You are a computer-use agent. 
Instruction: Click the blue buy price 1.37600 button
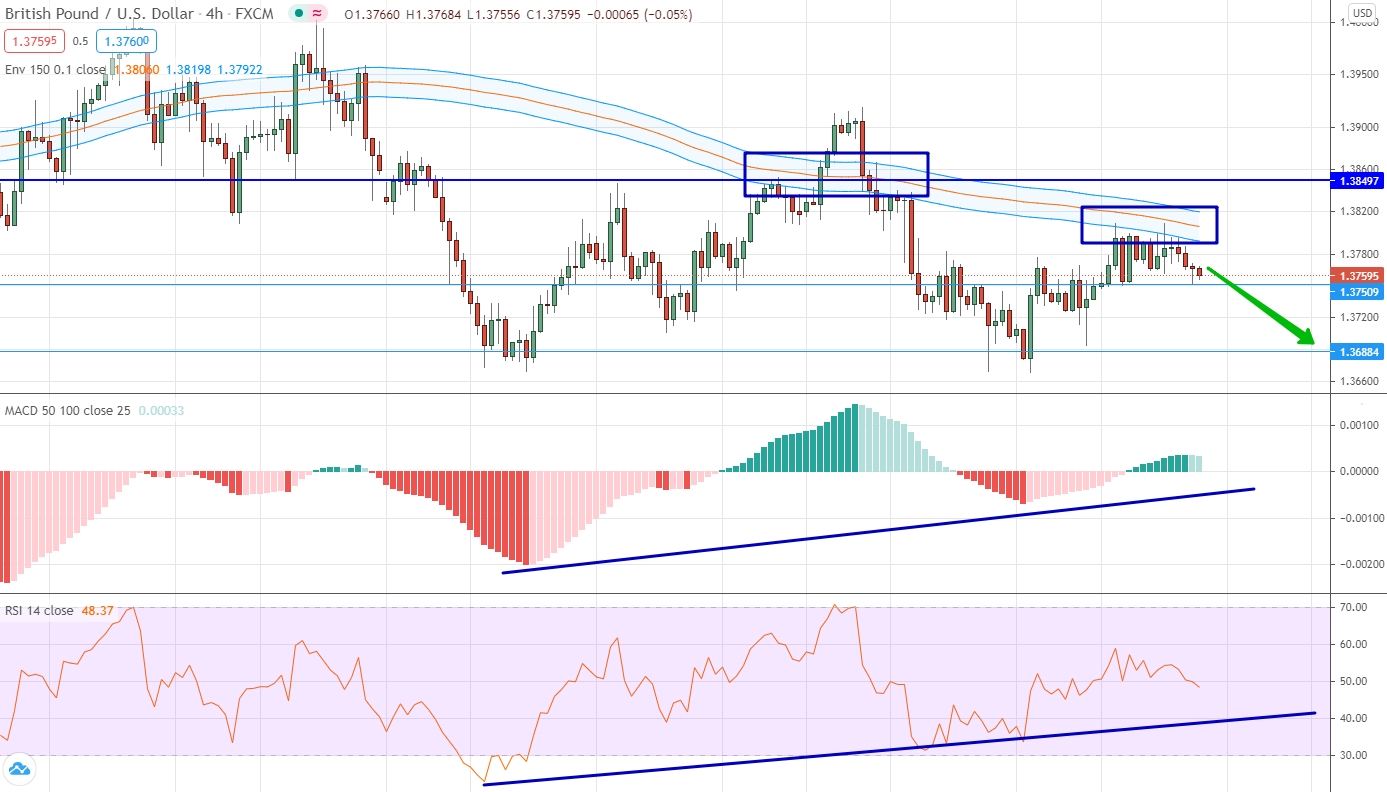pos(125,41)
